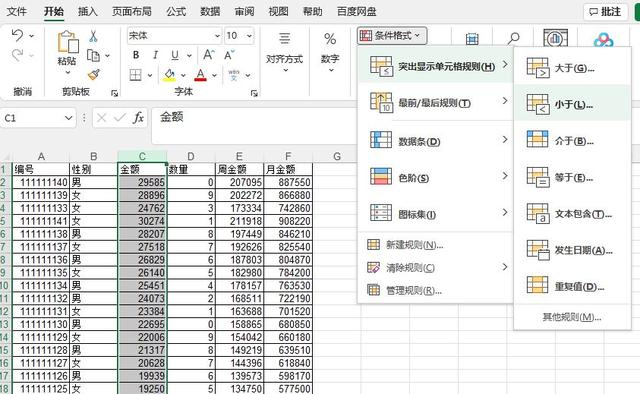Open the 数字 number format group
The image size is (640, 394).
pyautogui.click(x=330, y=52)
